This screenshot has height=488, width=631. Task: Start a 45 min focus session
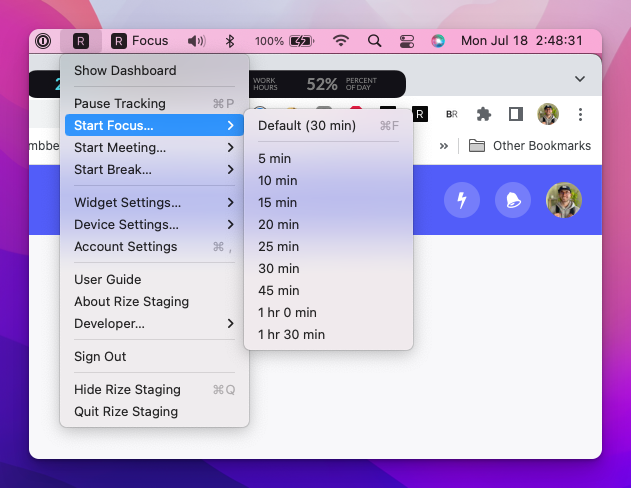coord(328,290)
